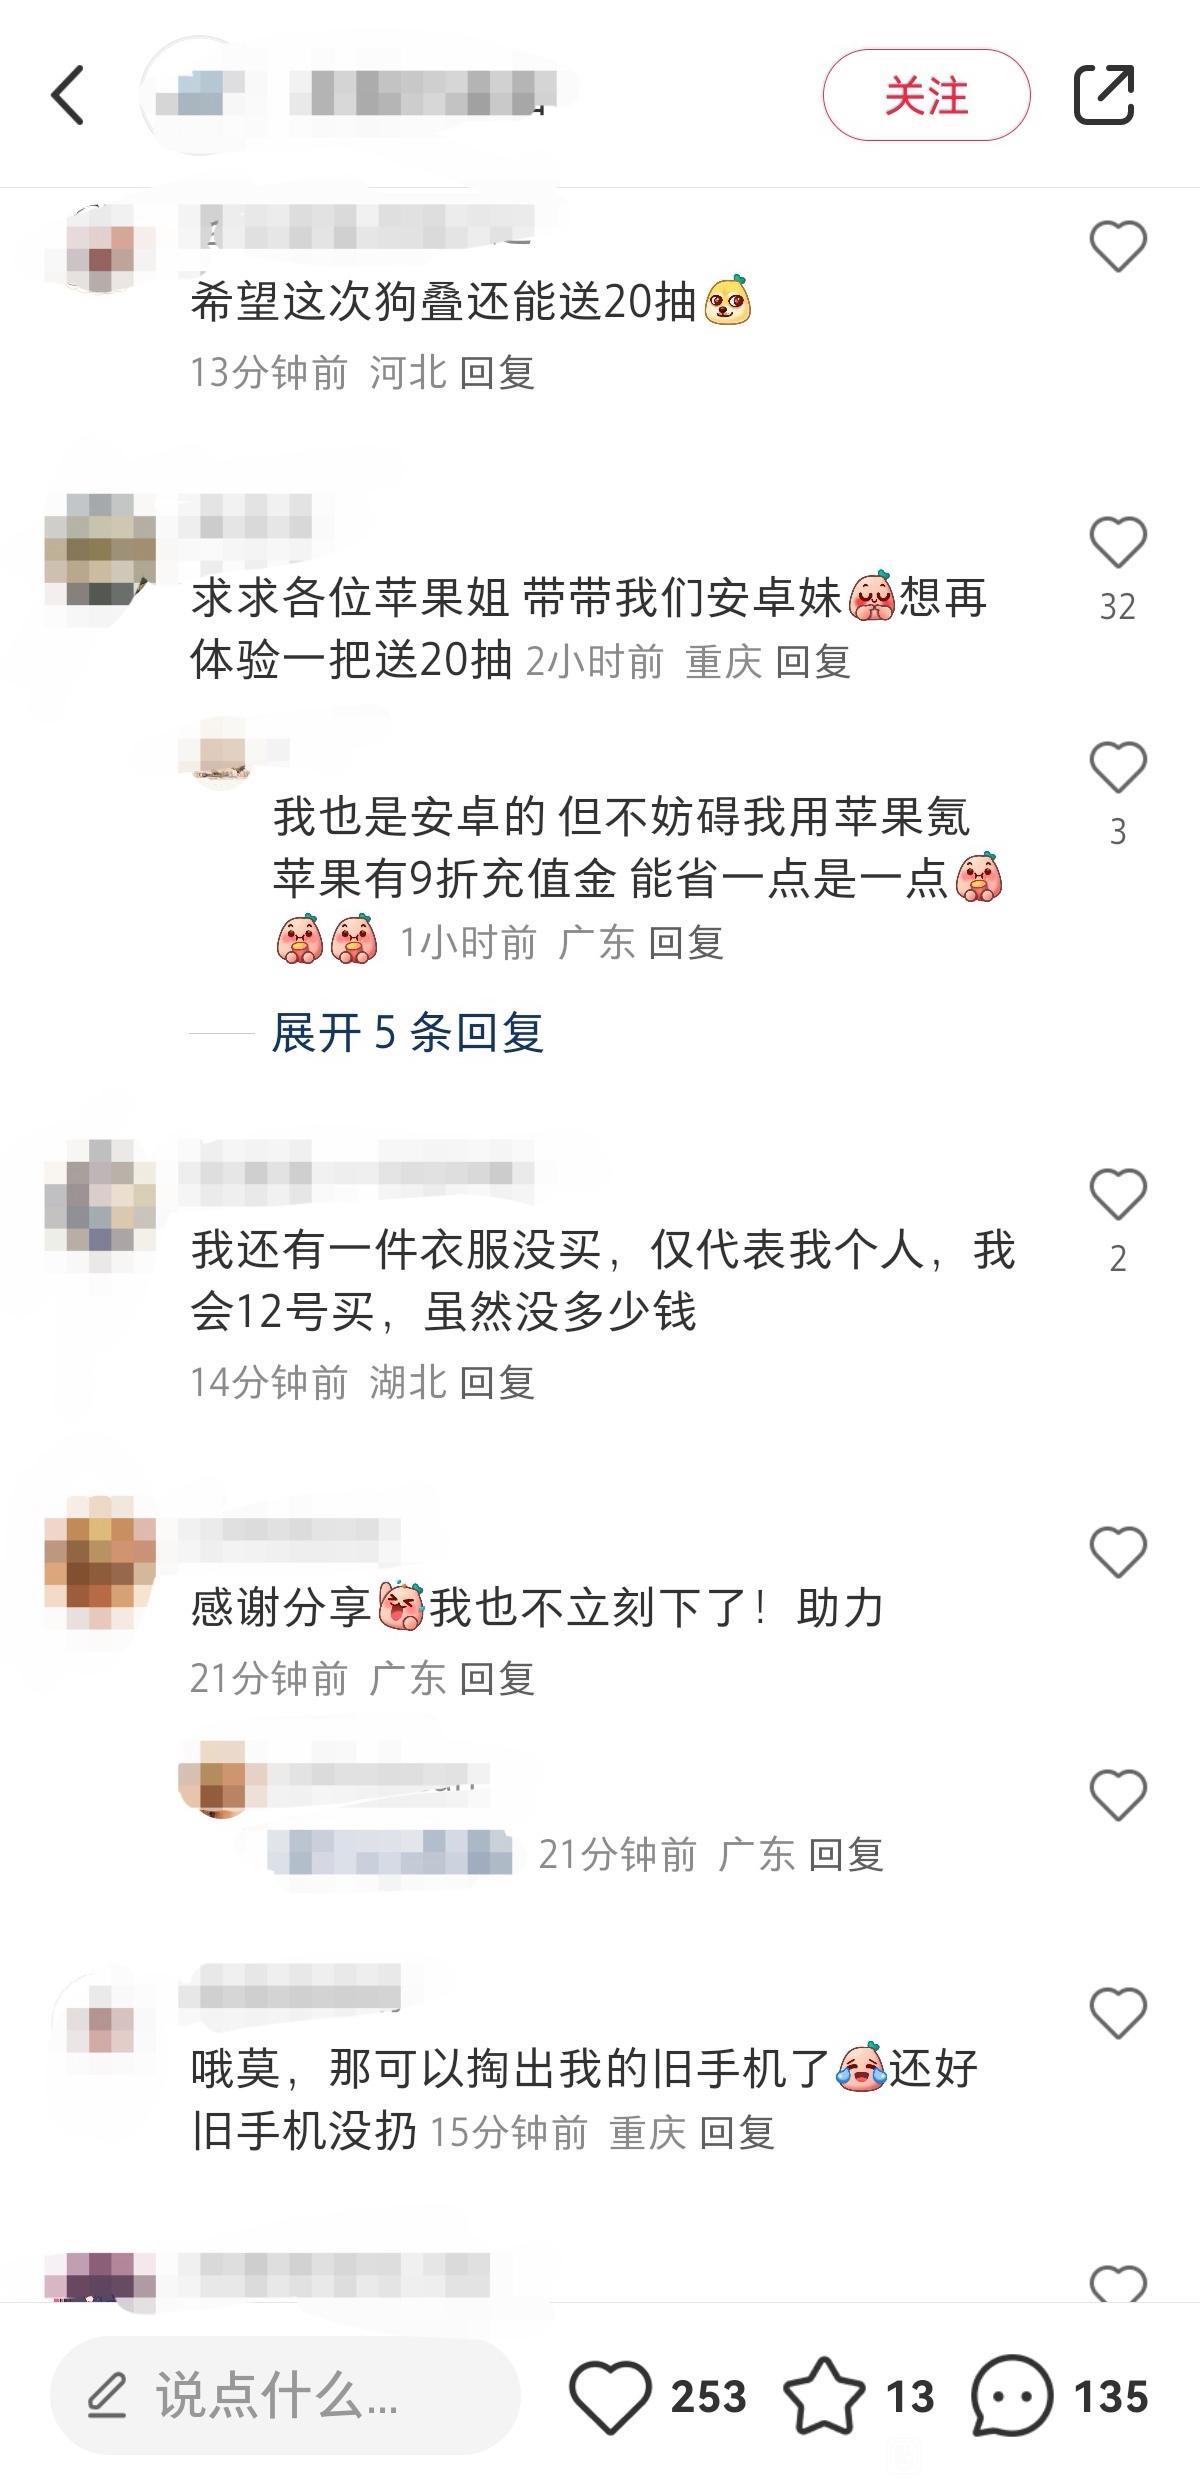
Task: Like the 感谢分享 comment
Action: 1117,1552
